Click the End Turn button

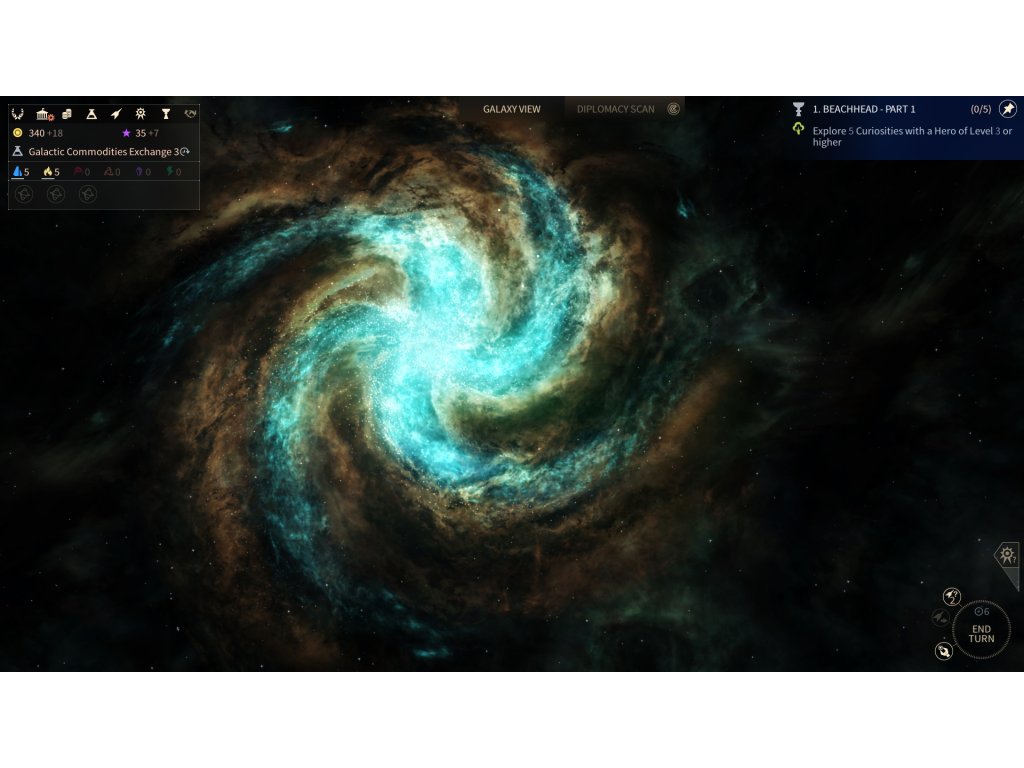tap(982, 630)
